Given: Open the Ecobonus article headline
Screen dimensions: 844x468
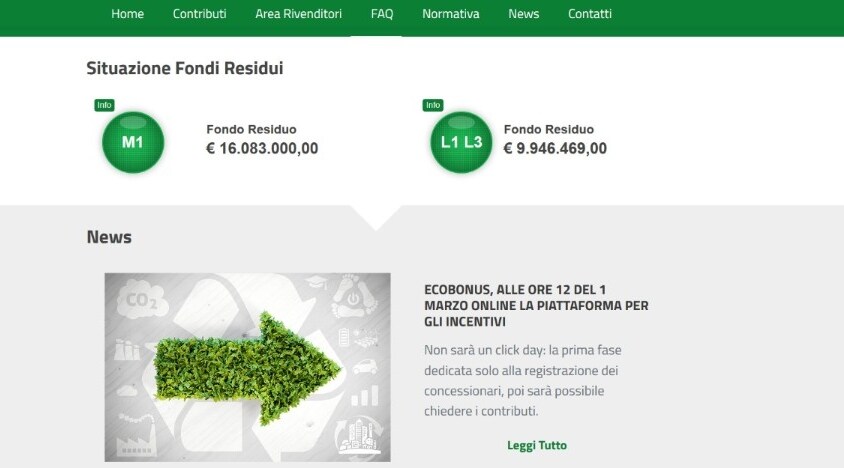Looking at the screenshot, I should [x=536, y=305].
